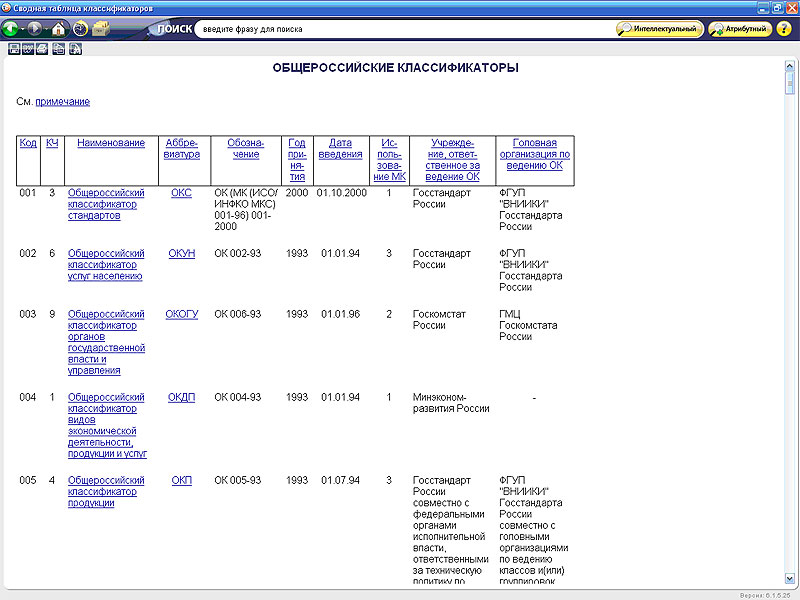Go to the Home page icon
Image resolution: width=800 pixels, height=600 pixels.
[58, 29]
